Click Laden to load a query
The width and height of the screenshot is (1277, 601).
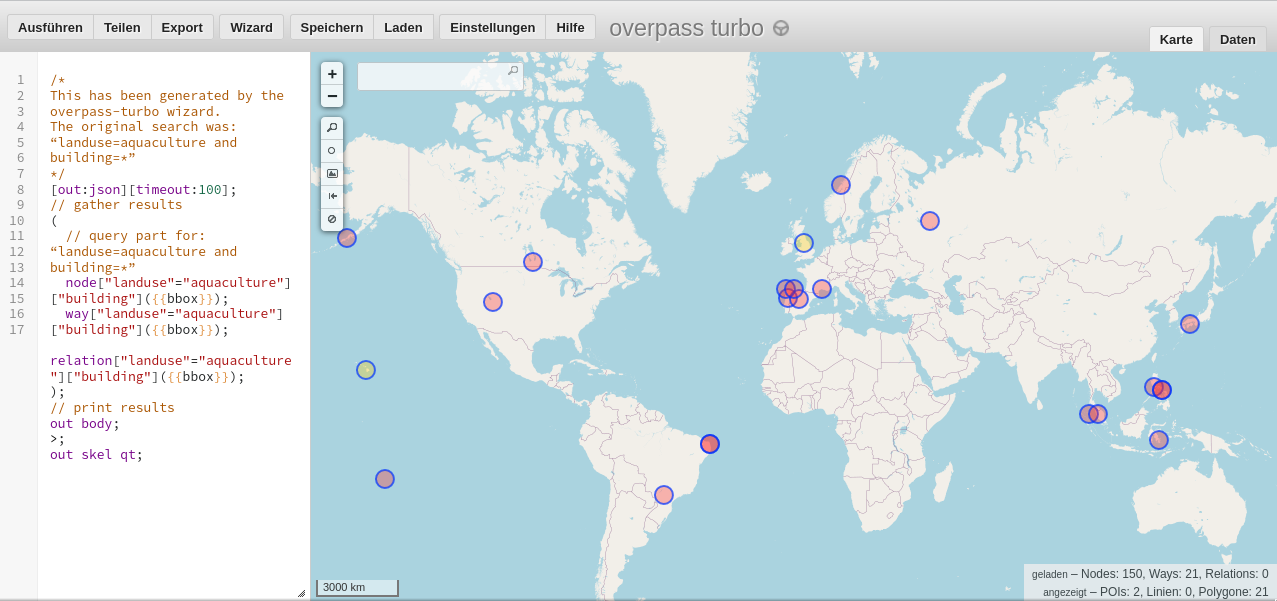(403, 27)
